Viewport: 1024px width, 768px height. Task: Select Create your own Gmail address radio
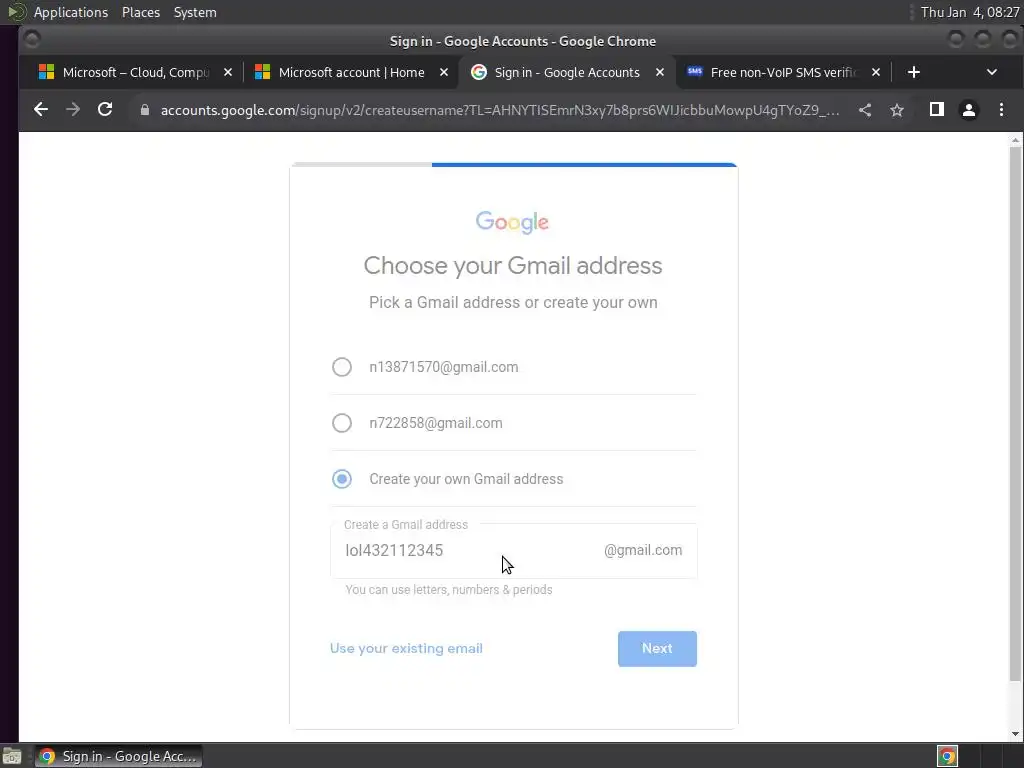342,479
